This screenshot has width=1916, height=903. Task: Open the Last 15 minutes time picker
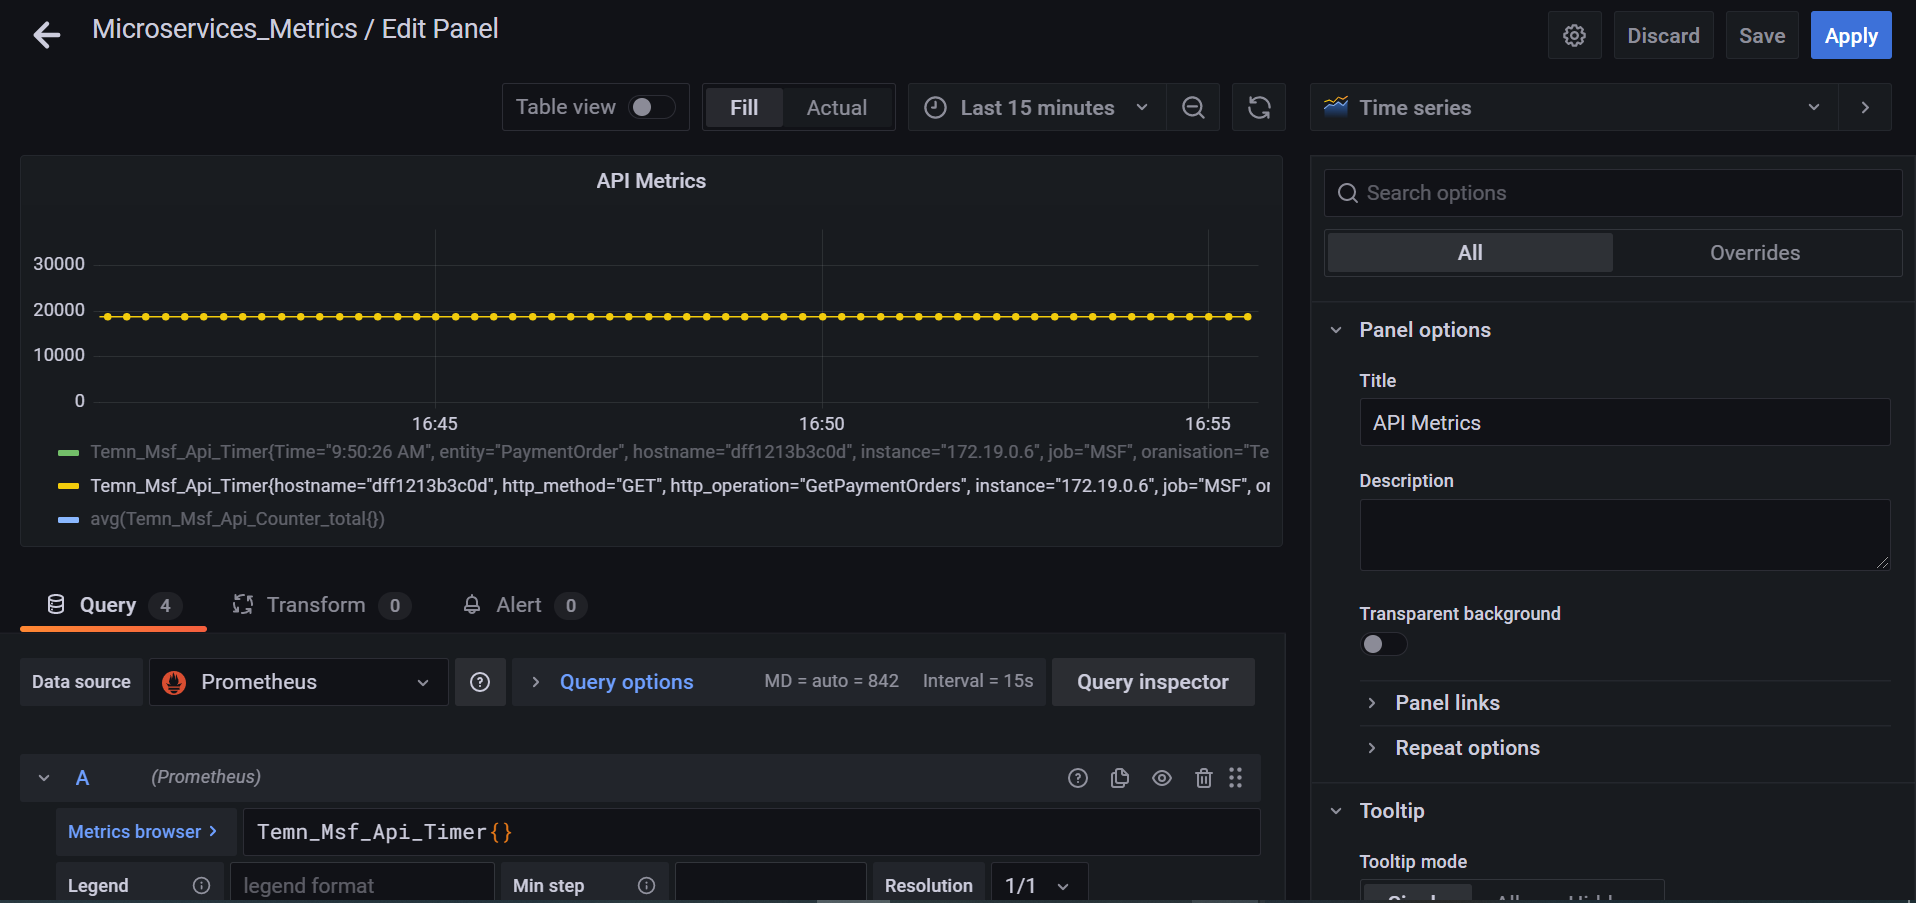click(1036, 108)
